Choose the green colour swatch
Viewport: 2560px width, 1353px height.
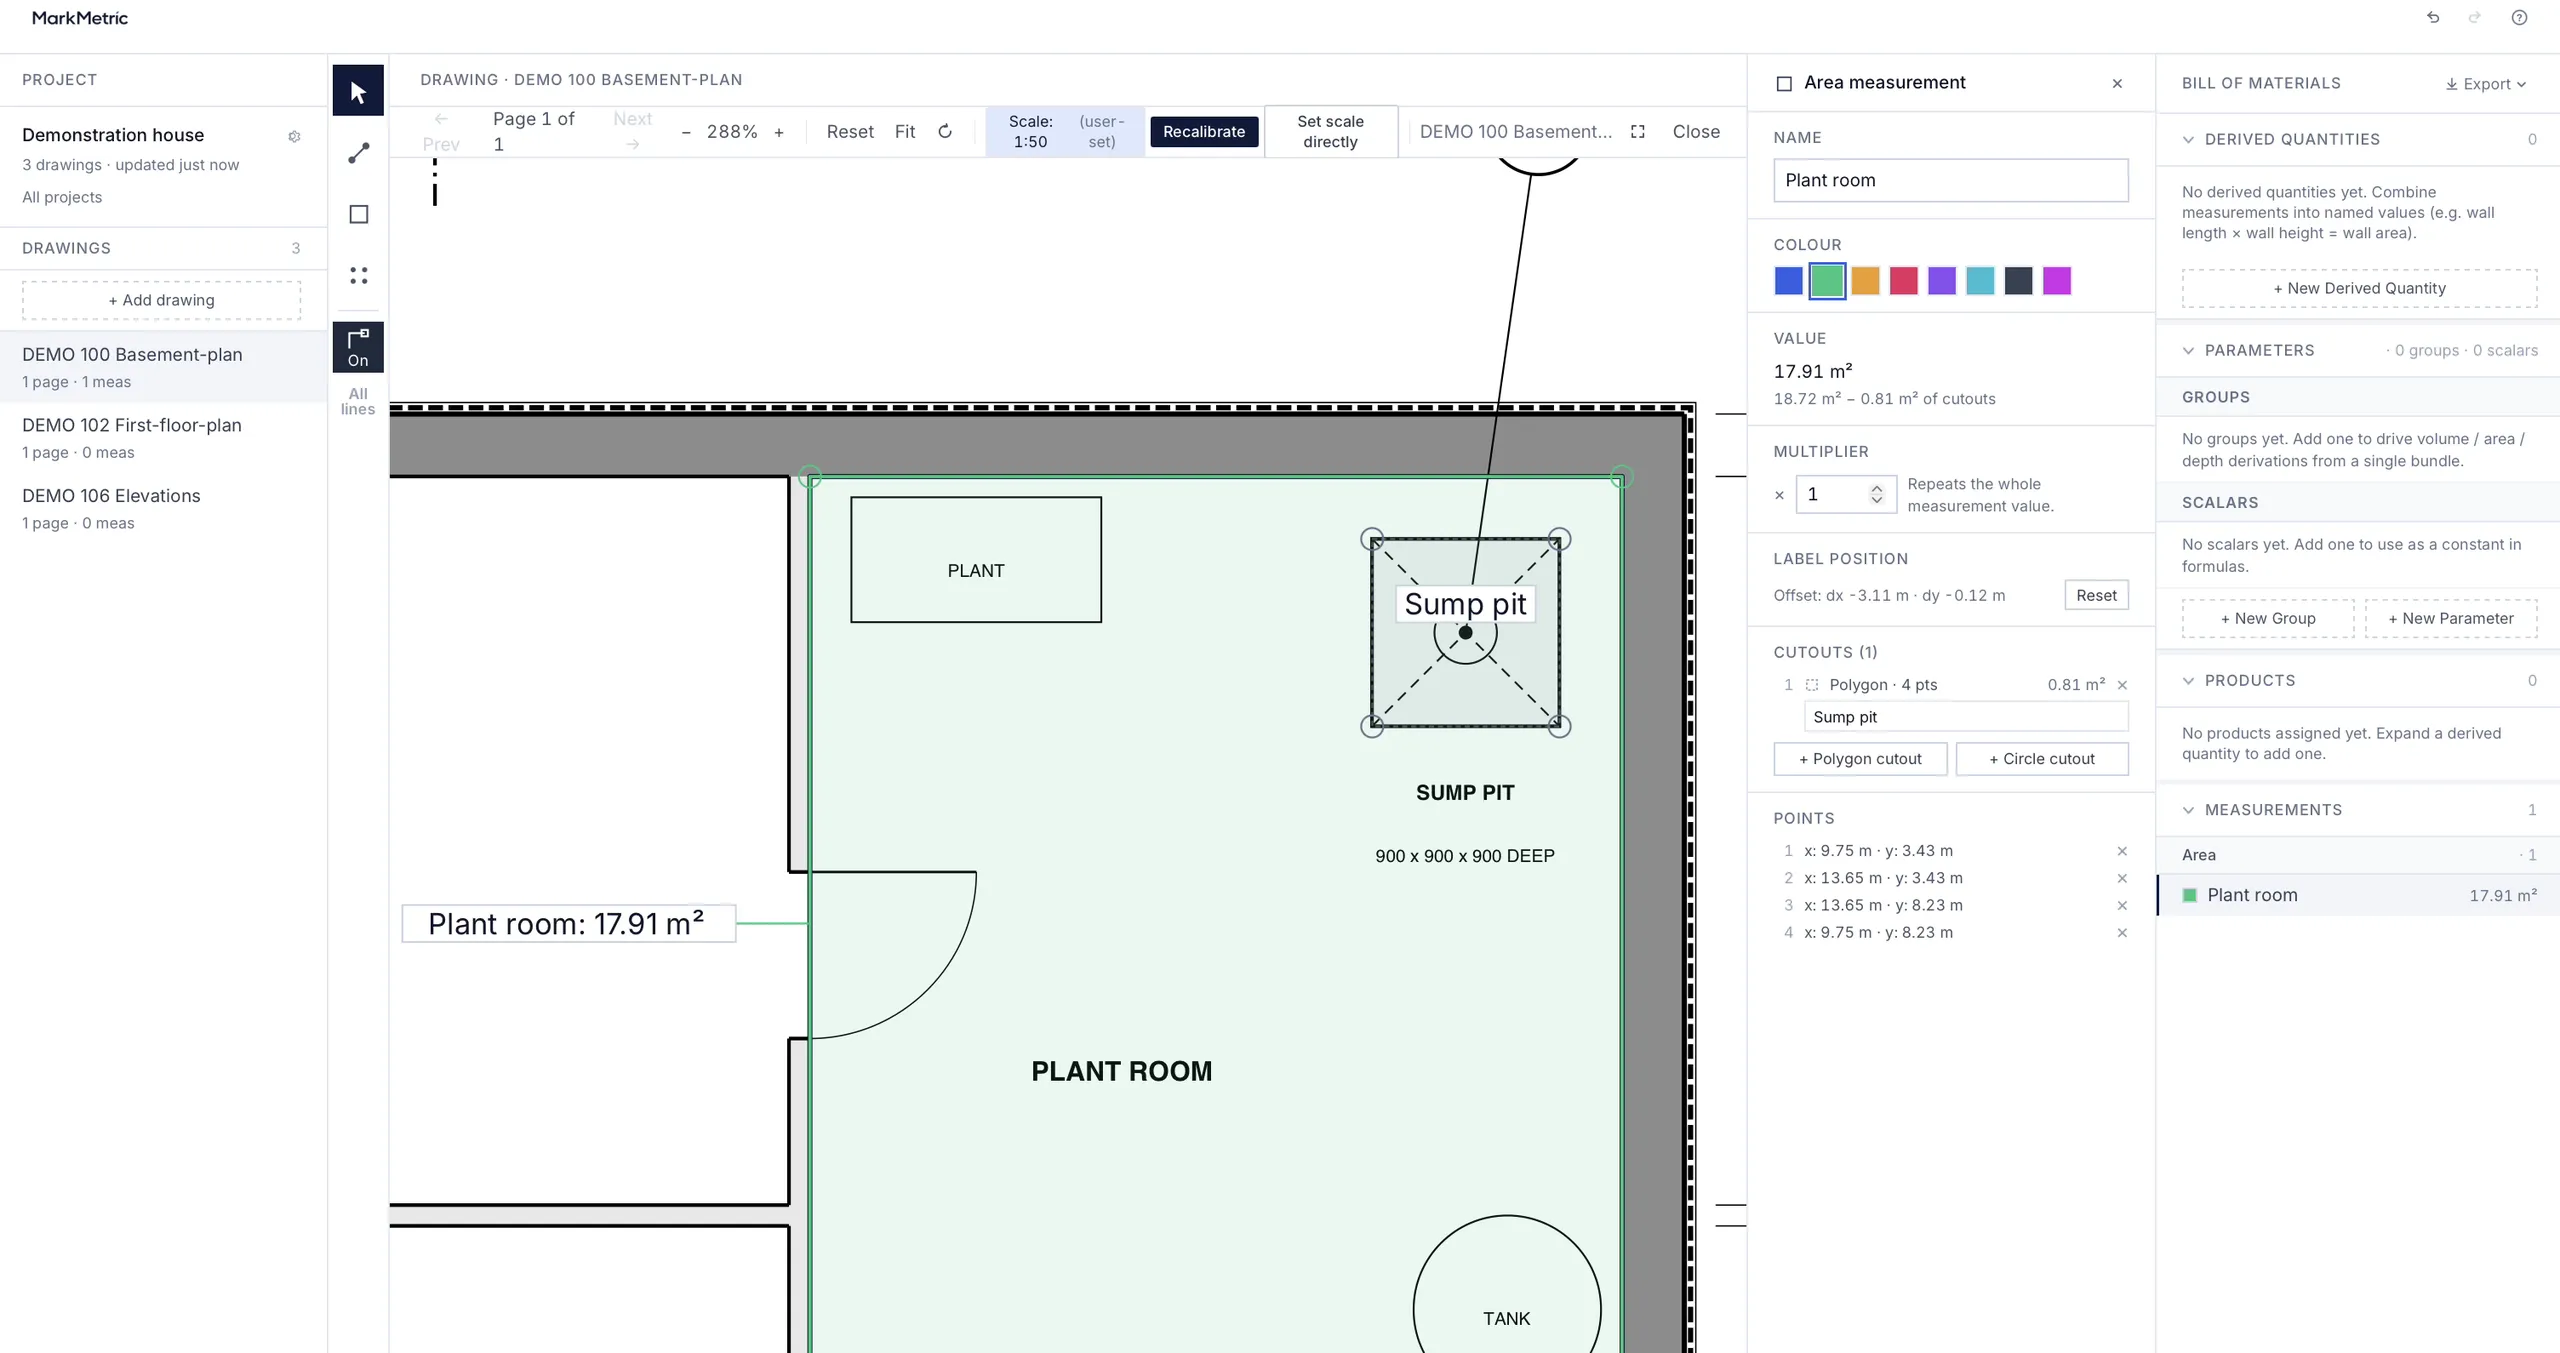1827,281
